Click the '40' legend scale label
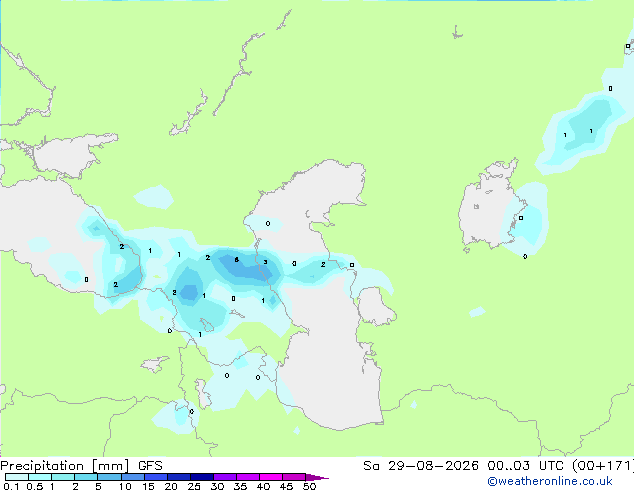The image size is (634, 490). [263, 486]
